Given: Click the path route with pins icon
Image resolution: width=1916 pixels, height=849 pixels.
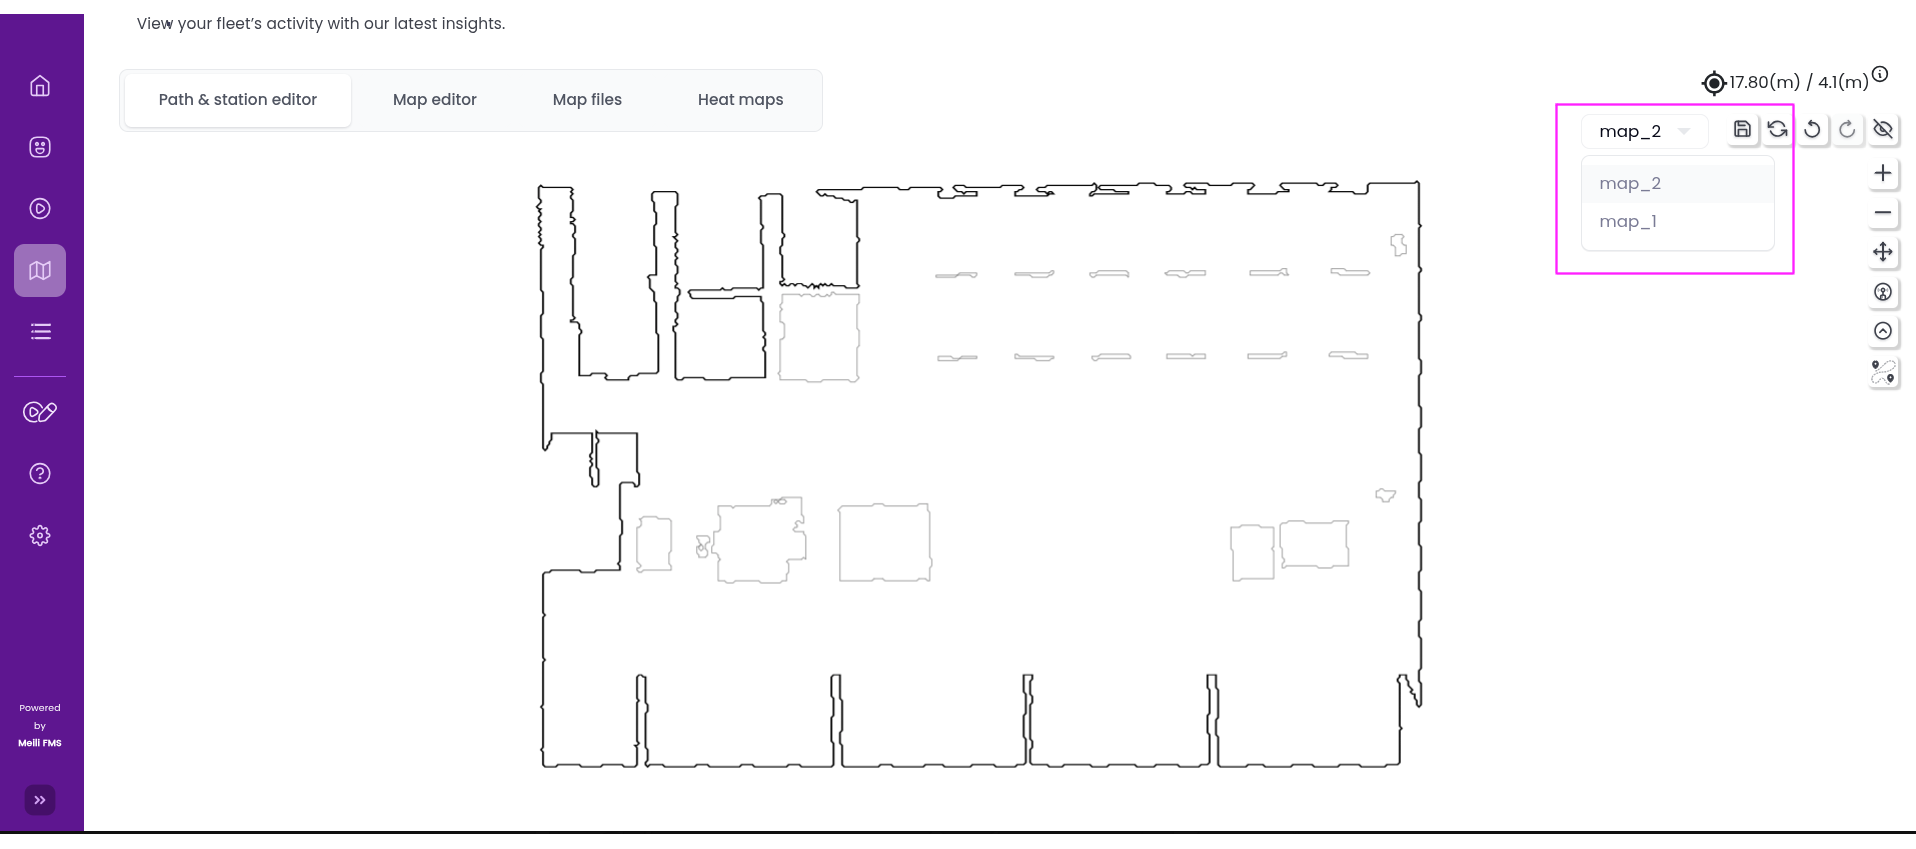Looking at the screenshot, I should 1883,373.
